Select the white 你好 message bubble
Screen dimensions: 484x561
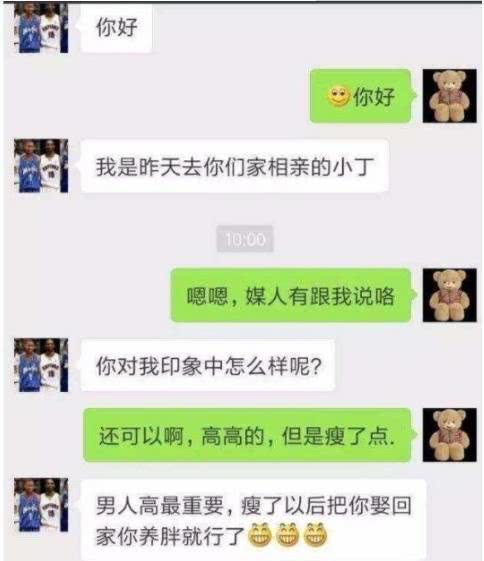116,28
